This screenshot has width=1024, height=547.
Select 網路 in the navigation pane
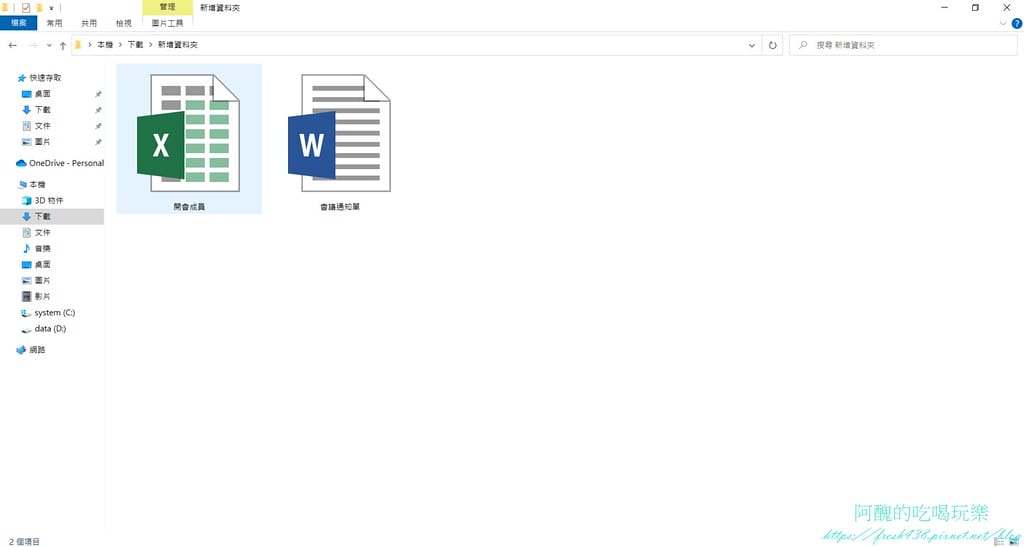pos(37,350)
